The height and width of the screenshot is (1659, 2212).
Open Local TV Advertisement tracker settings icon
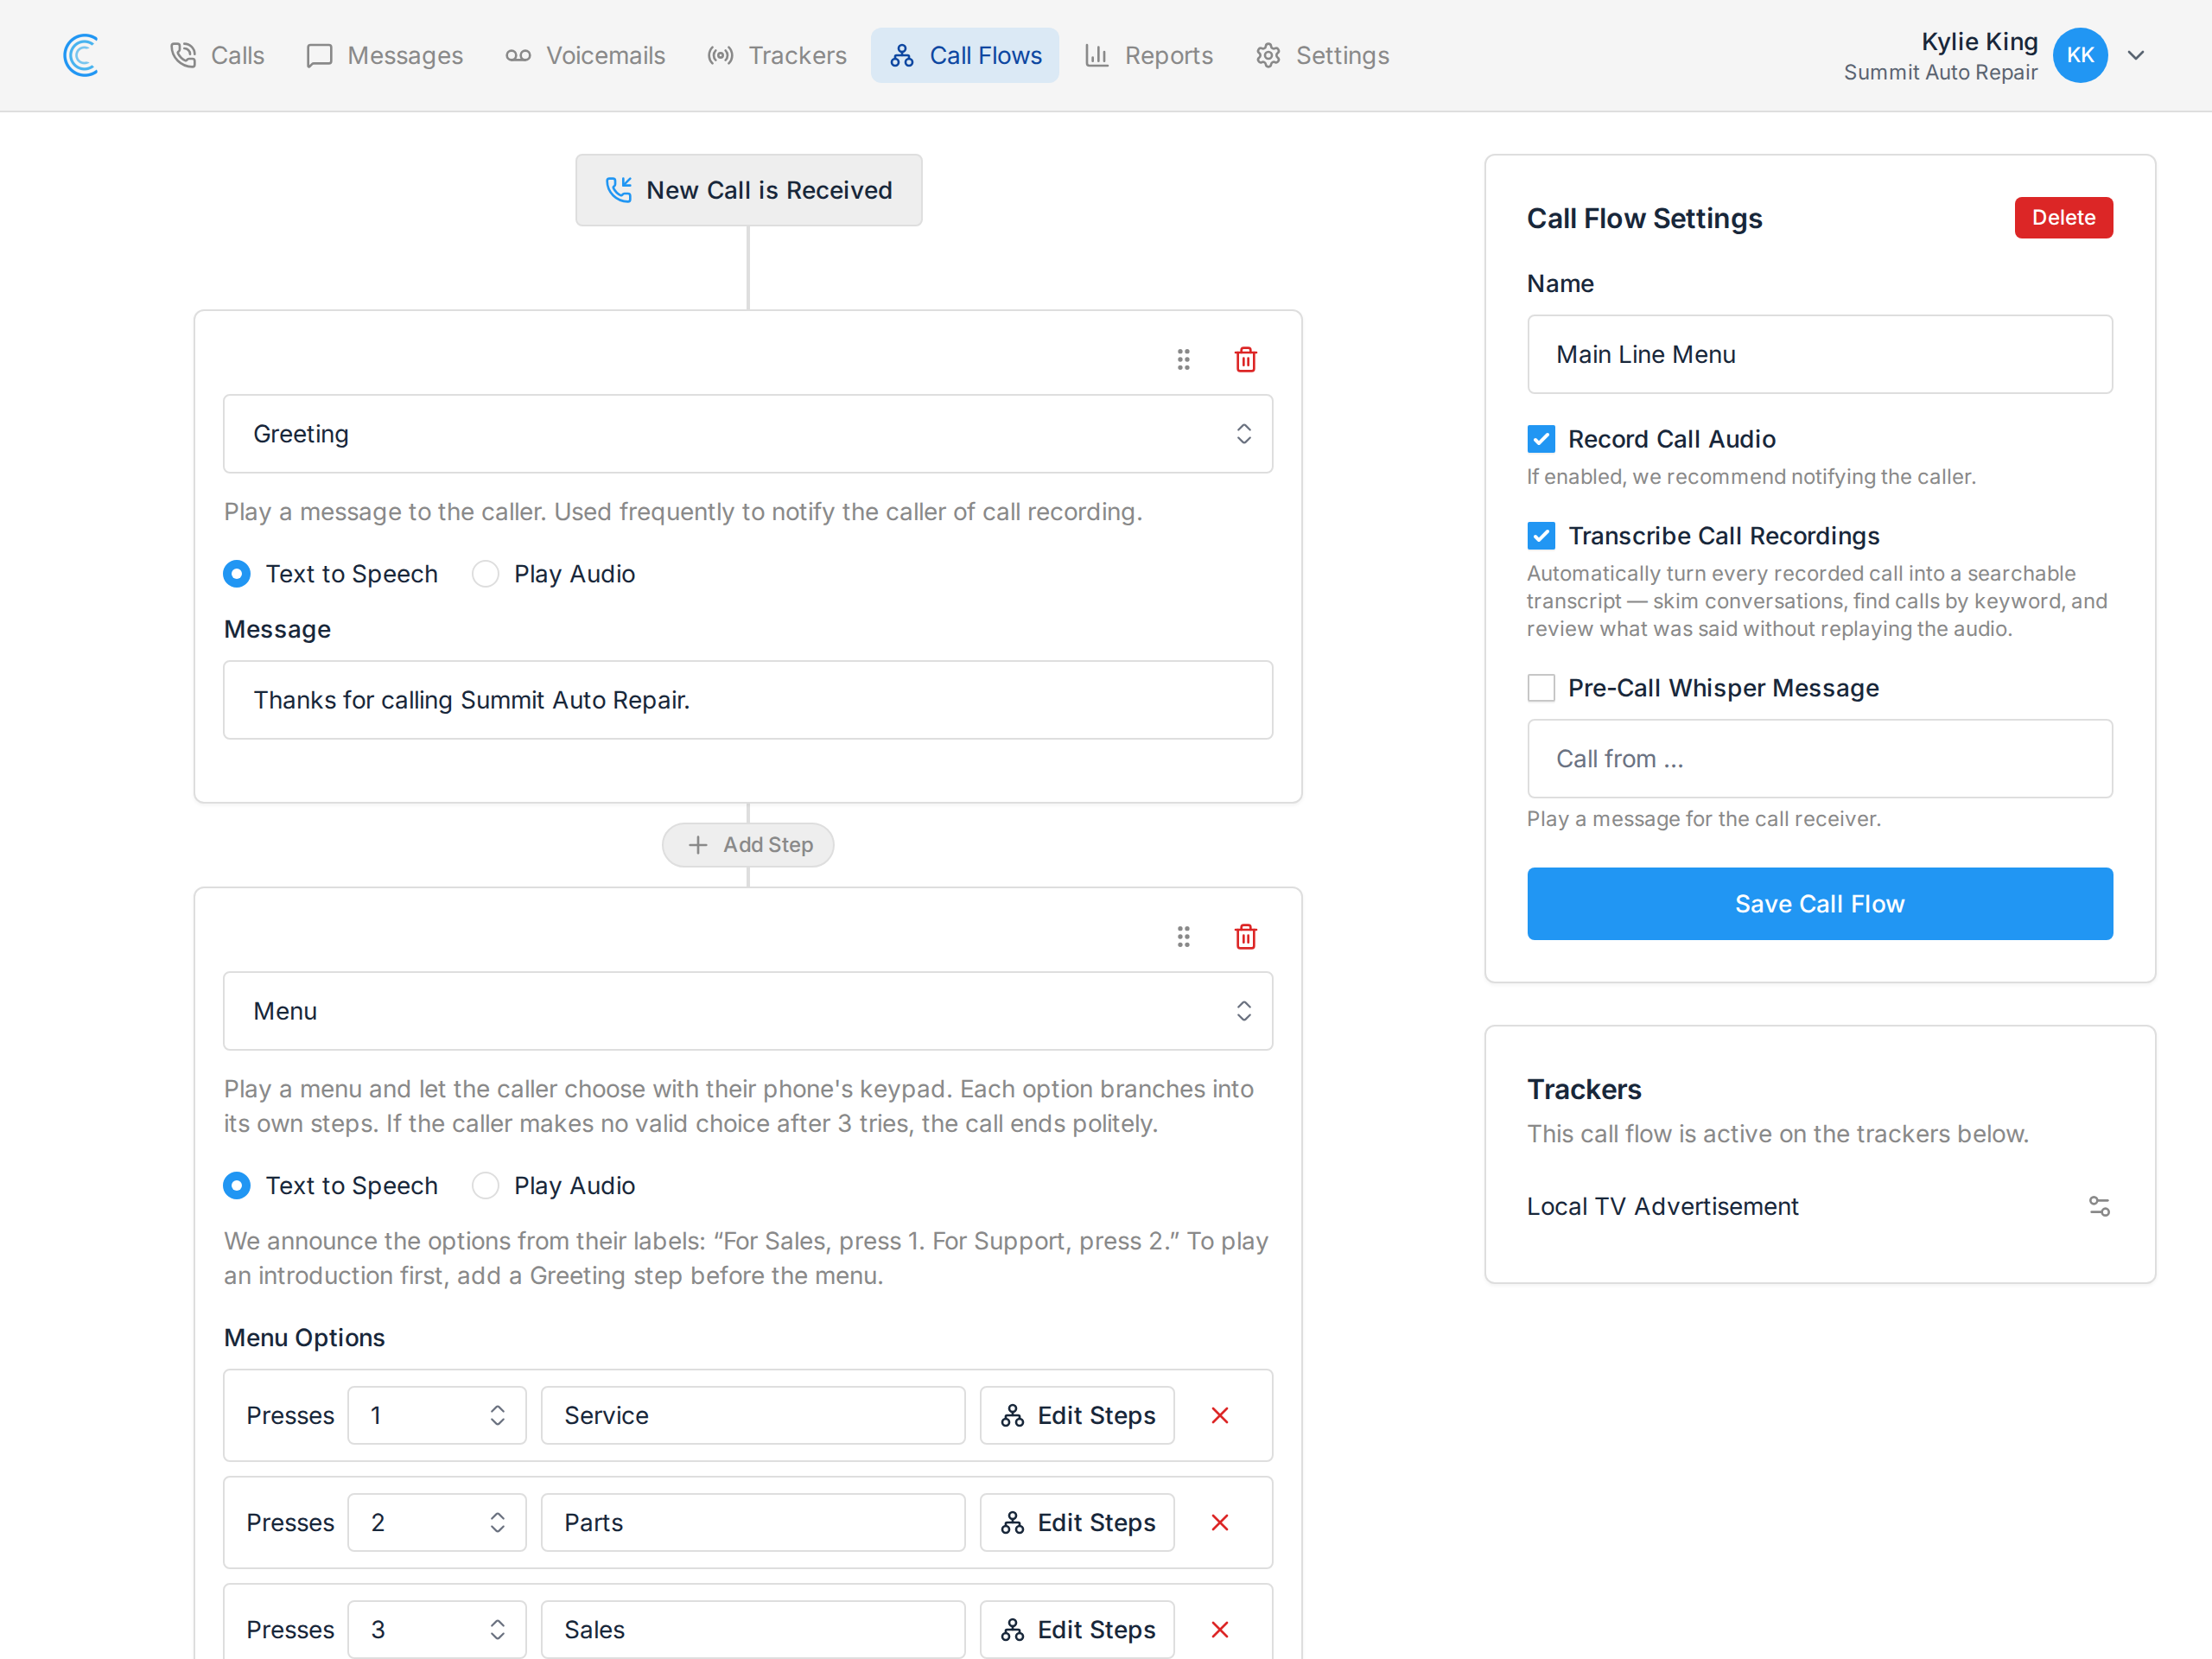click(x=2099, y=1207)
